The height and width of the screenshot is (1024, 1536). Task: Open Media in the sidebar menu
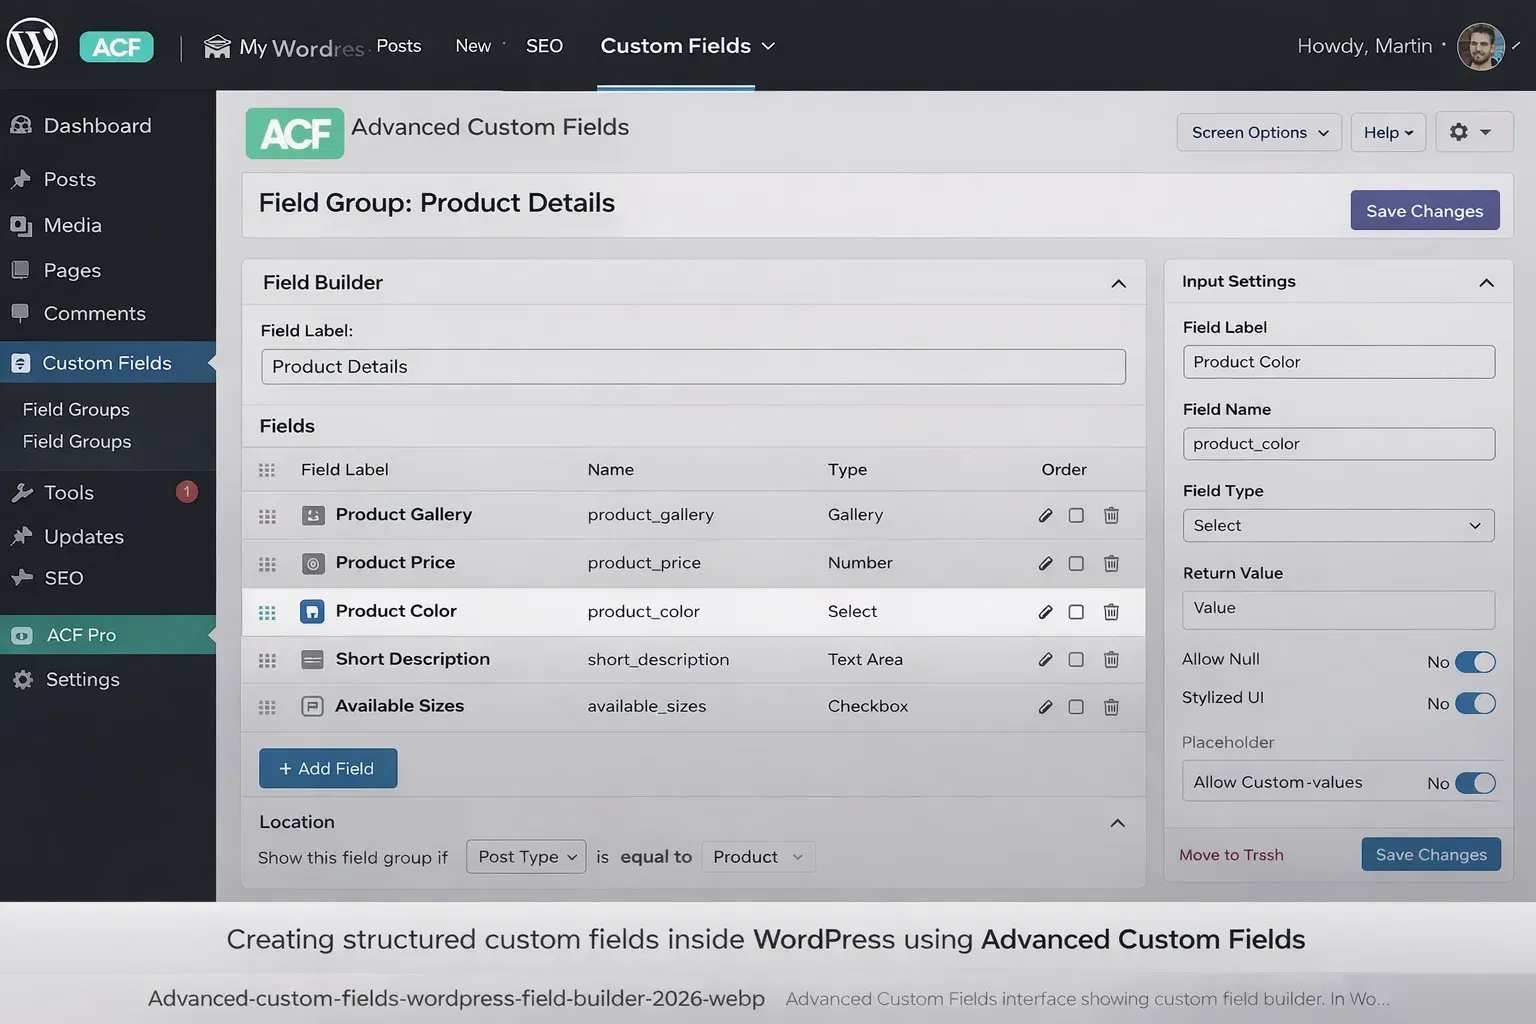(x=72, y=225)
